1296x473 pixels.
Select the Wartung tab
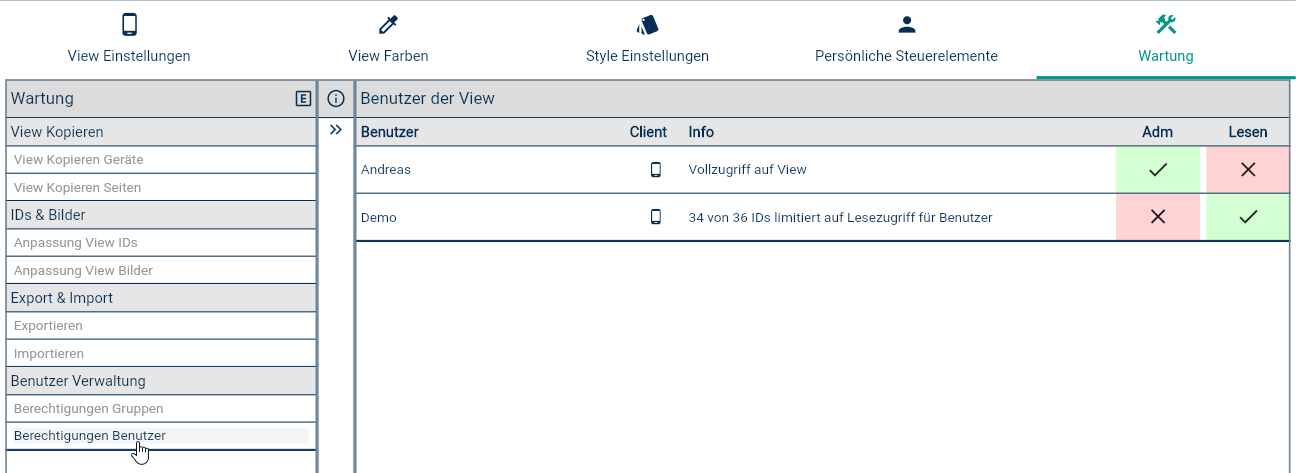point(1166,39)
